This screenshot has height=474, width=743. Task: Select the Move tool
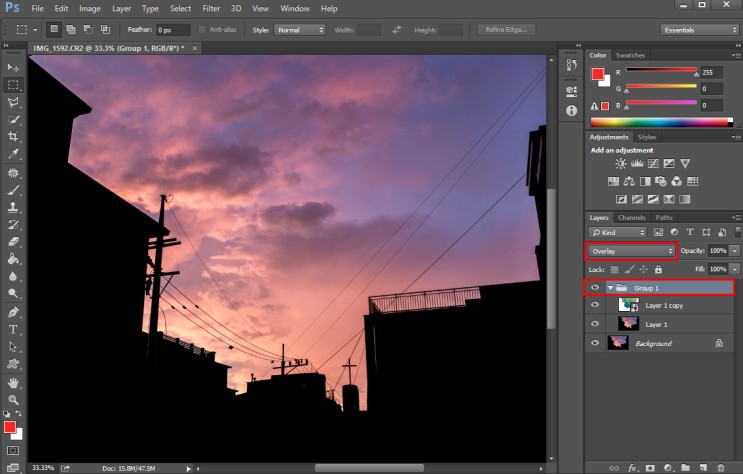click(x=14, y=68)
